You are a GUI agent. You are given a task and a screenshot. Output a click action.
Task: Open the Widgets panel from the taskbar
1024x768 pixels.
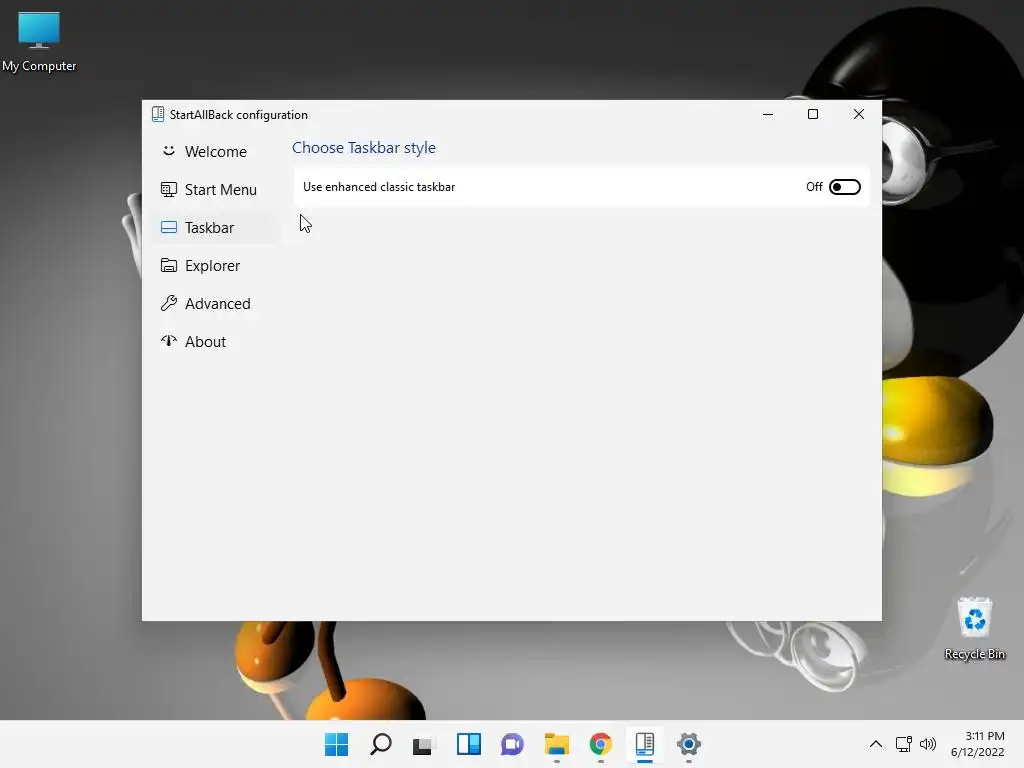pyautogui.click(x=468, y=744)
